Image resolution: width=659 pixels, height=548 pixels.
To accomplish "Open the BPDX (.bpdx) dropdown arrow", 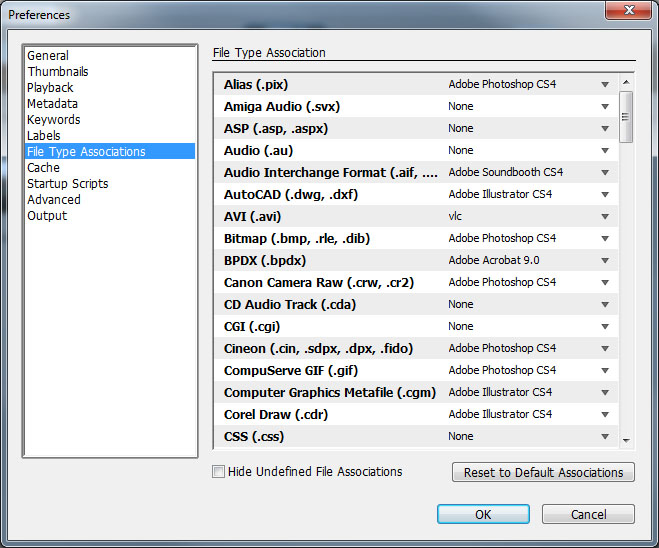I will click(x=604, y=261).
